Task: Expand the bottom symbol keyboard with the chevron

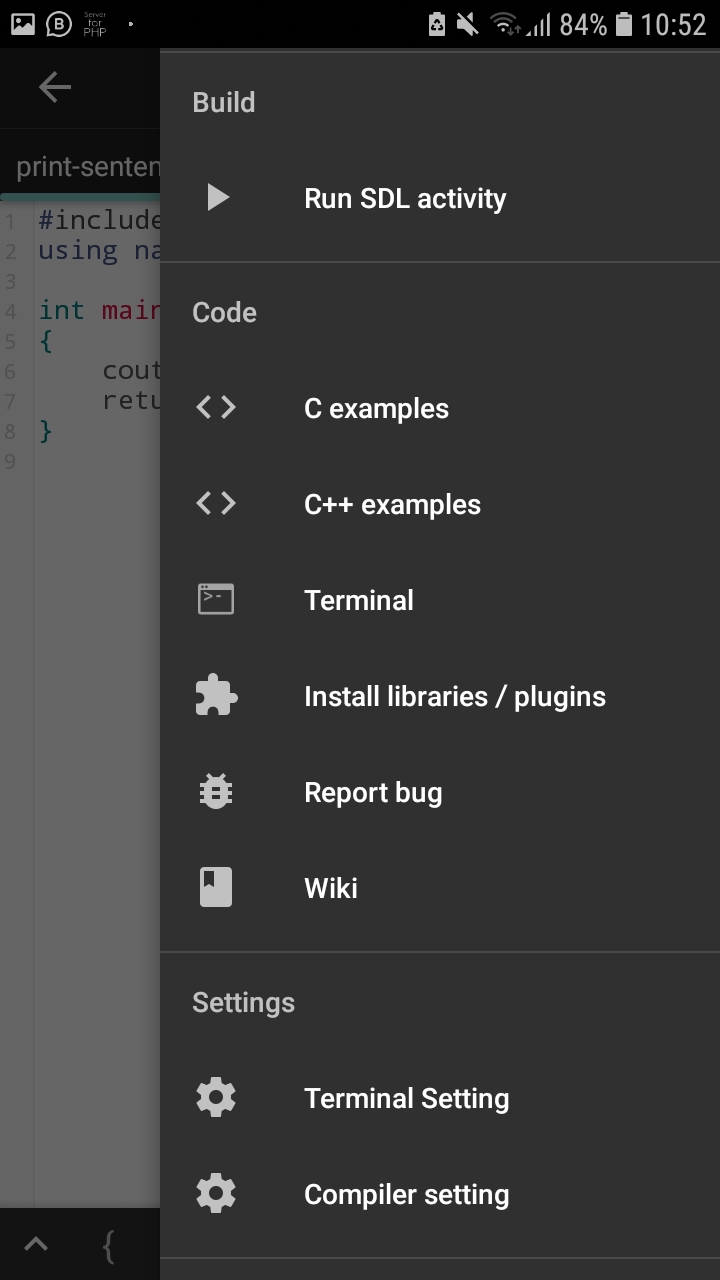Action: (36, 1243)
